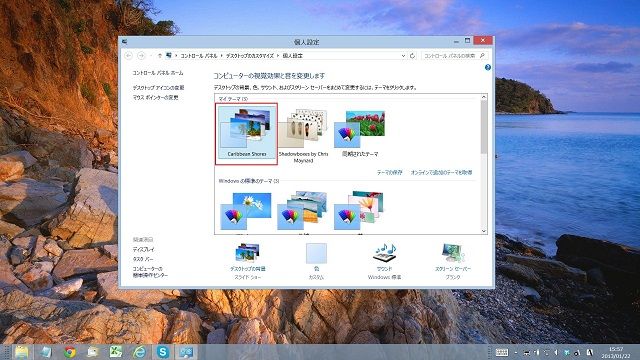Open the custom window color swatch
Image resolution: width=640 pixels, height=360 pixels.
(316, 253)
